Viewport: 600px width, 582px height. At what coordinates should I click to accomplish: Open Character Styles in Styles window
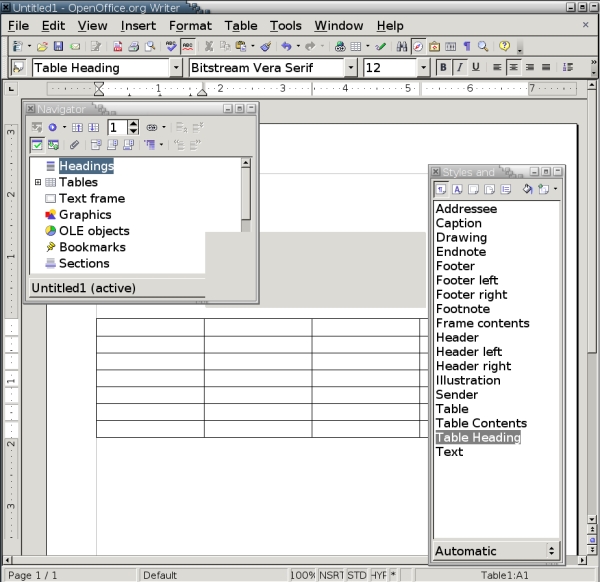pyautogui.click(x=457, y=189)
